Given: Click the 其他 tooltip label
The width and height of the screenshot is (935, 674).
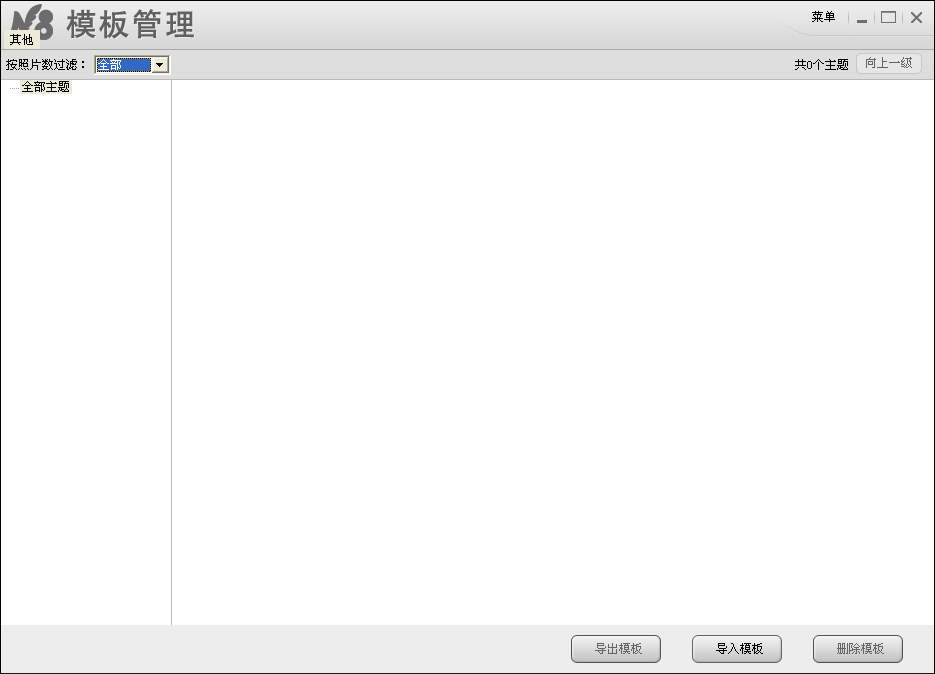Looking at the screenshot, I should tap(21, 40).
